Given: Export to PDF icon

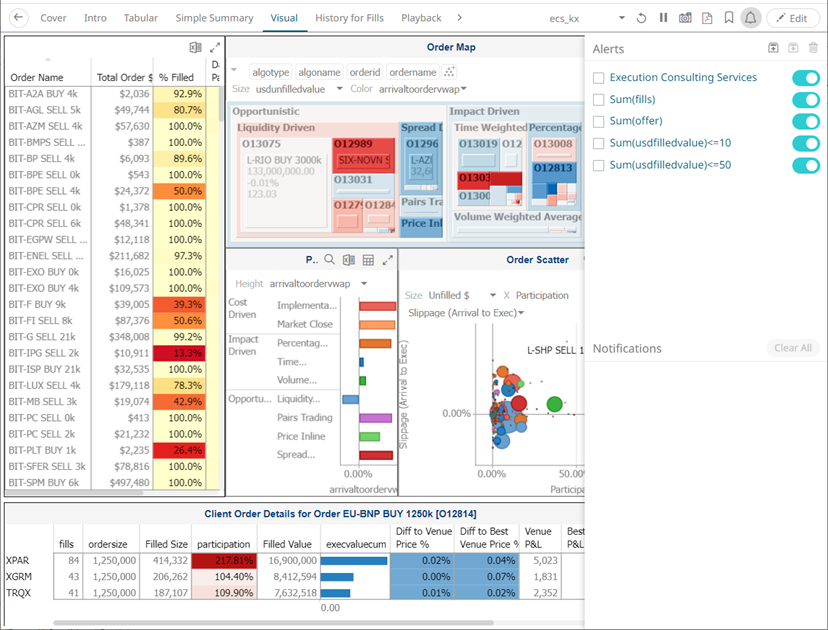Looking at the screenshot, I should tap(707, 18).
